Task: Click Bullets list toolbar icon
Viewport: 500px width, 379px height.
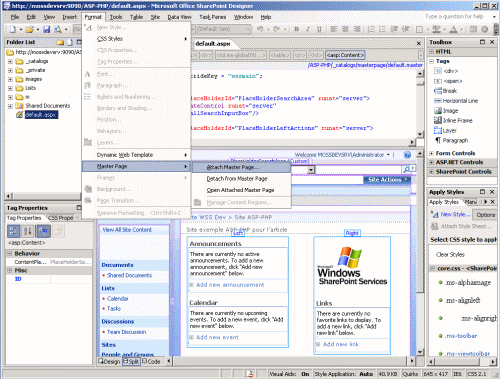Action: [382, 29]
